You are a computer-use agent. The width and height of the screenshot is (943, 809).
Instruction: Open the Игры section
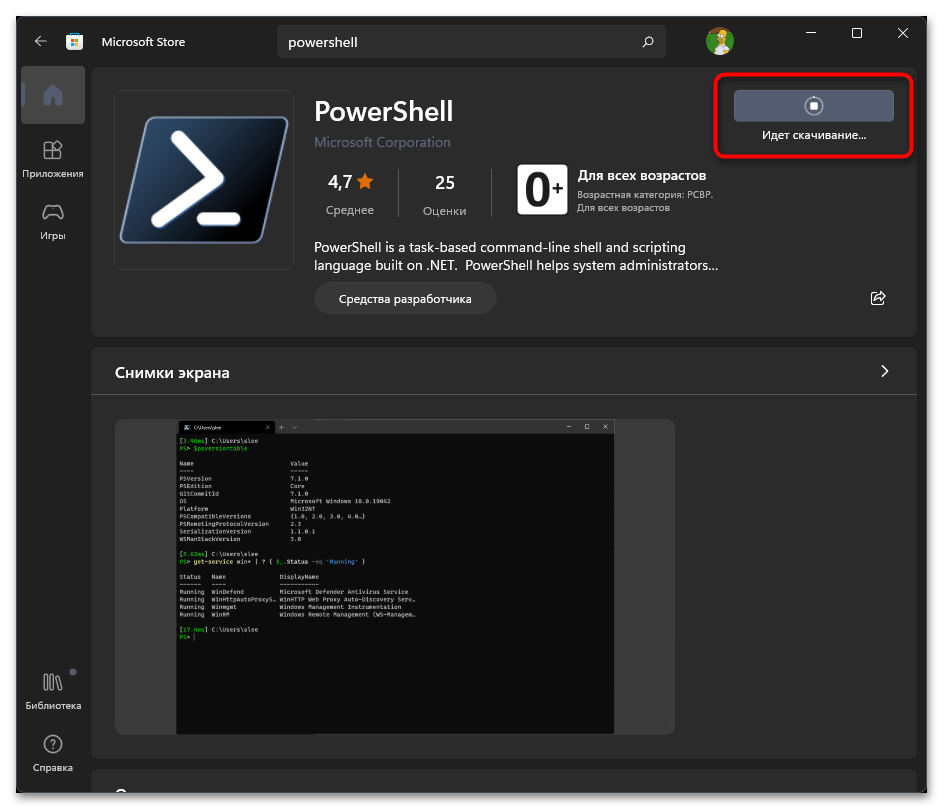[53, 221]
